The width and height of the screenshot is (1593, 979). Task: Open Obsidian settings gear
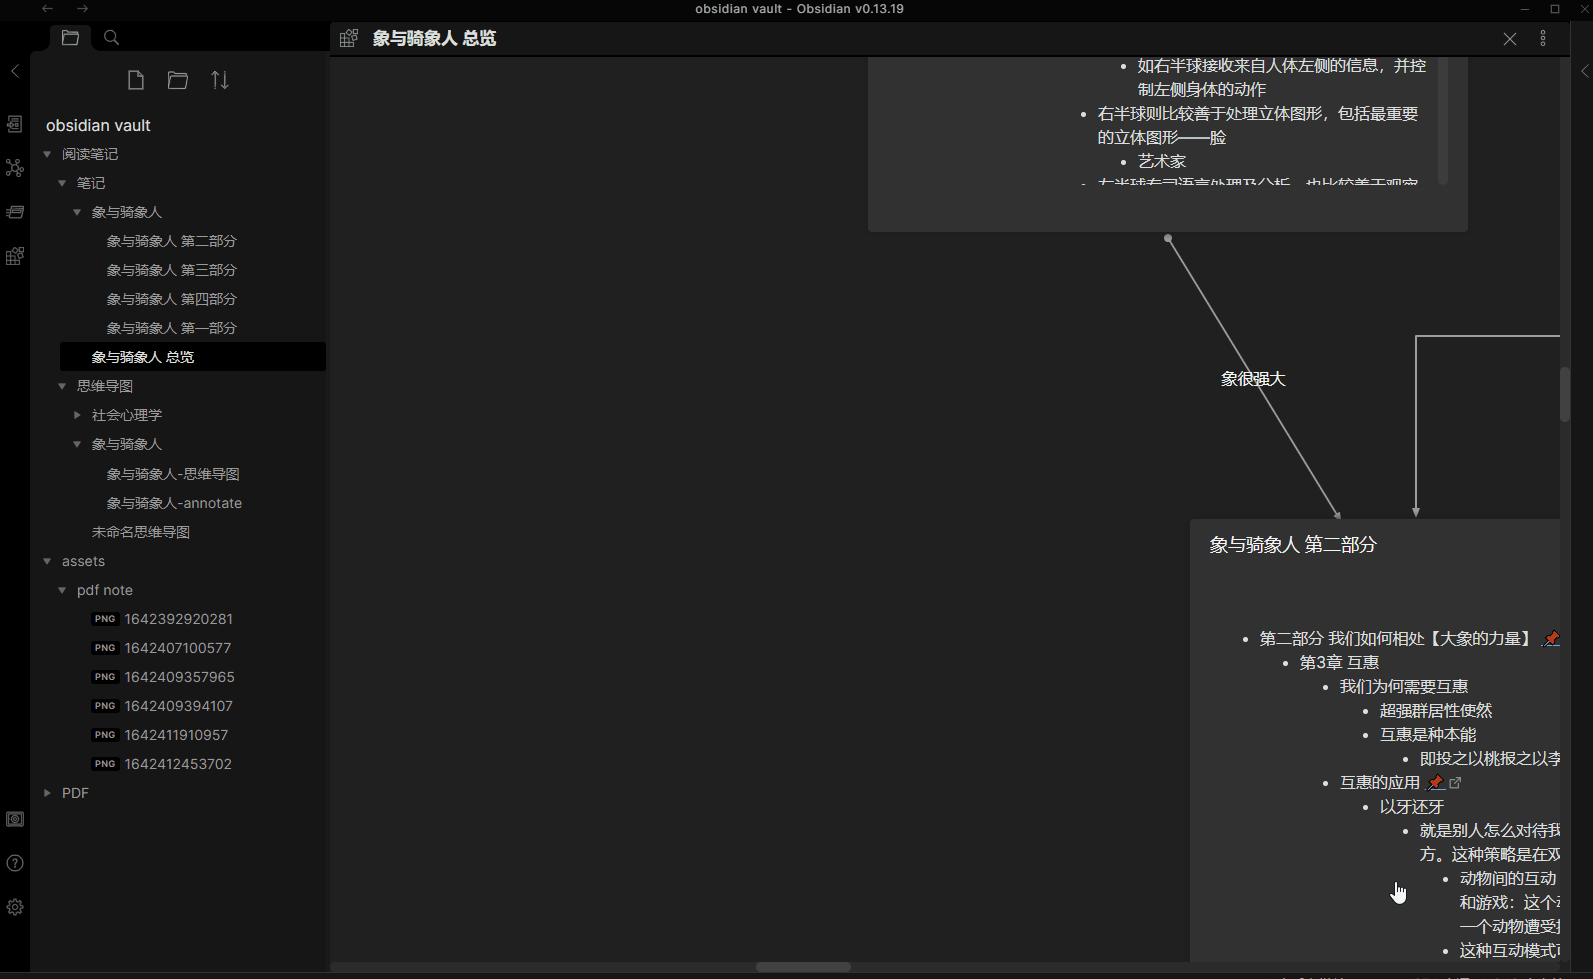pyautogui.click(x=15, y=907)
